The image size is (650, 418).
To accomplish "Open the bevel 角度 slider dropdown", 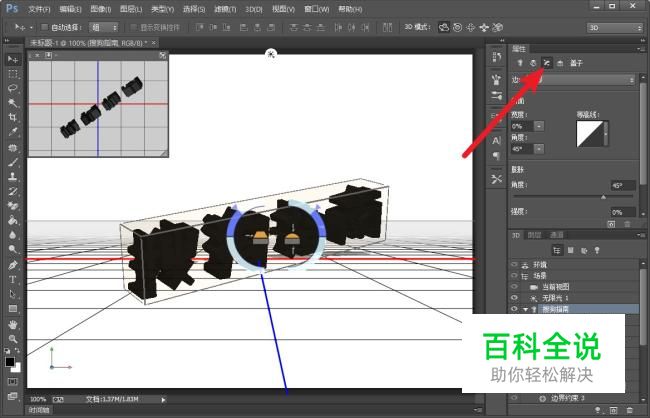I will pos(539,148).
